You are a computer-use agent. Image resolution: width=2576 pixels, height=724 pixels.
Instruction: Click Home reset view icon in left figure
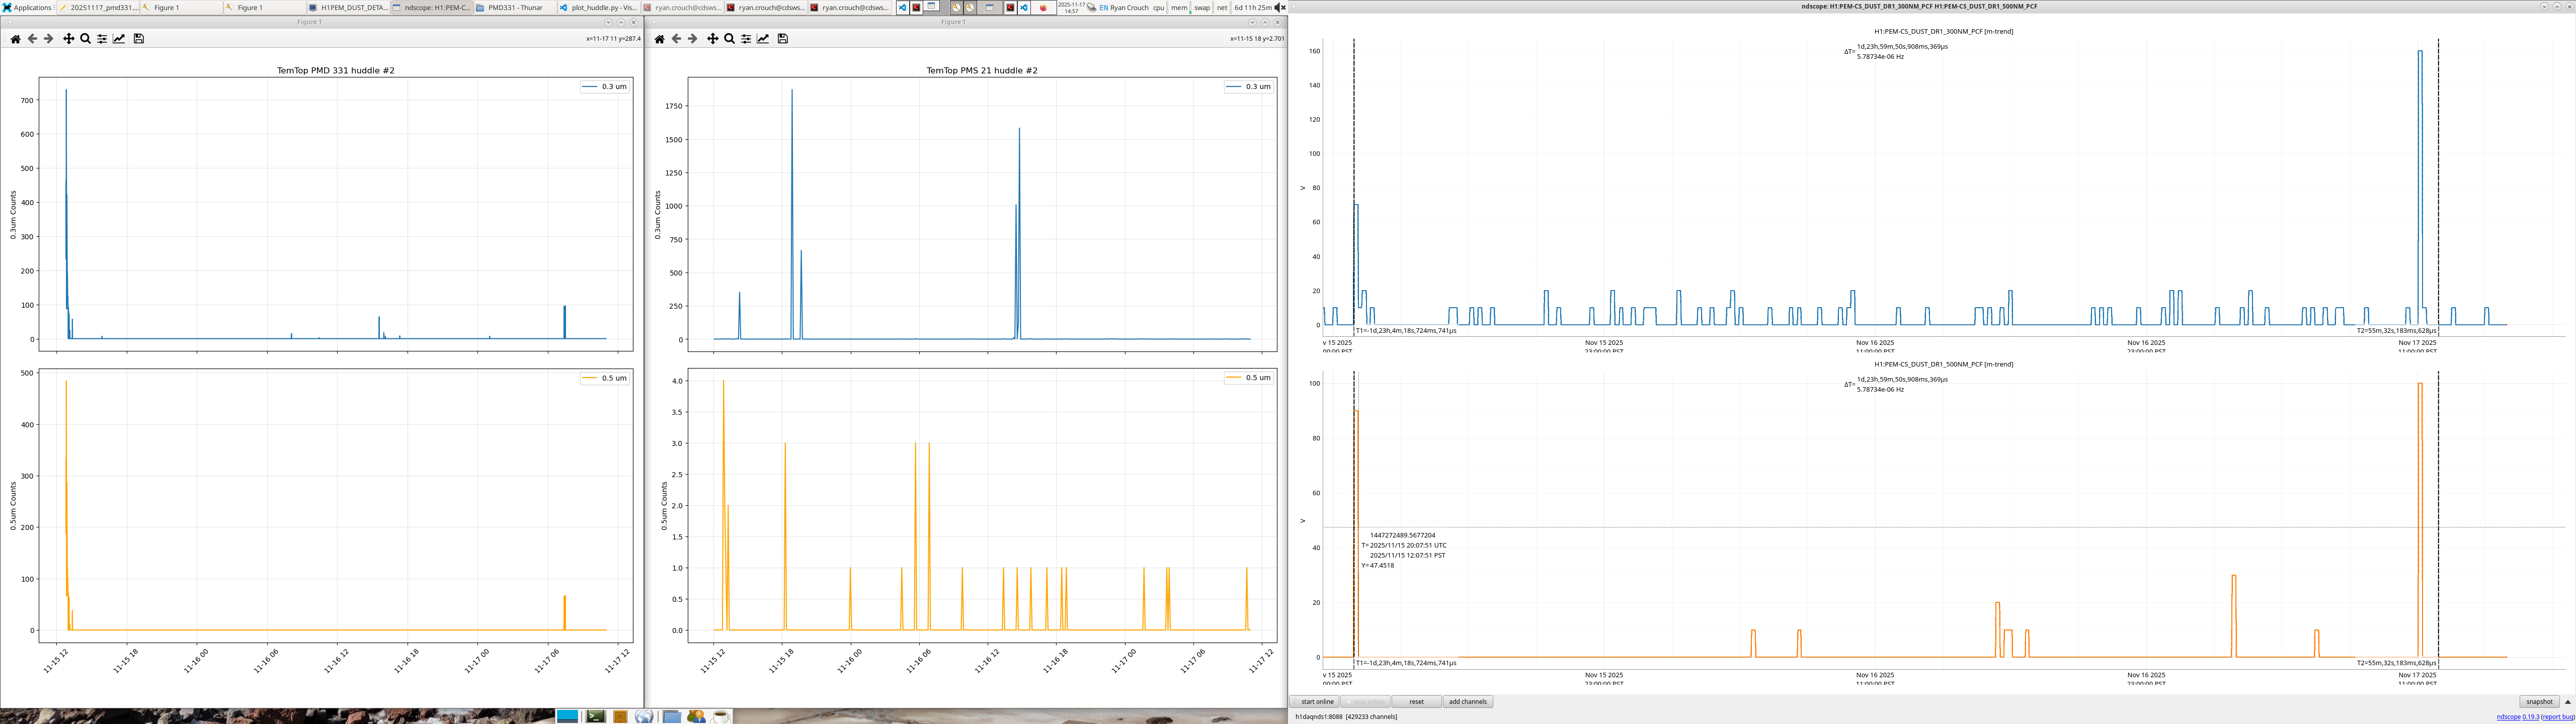point(15,39)
